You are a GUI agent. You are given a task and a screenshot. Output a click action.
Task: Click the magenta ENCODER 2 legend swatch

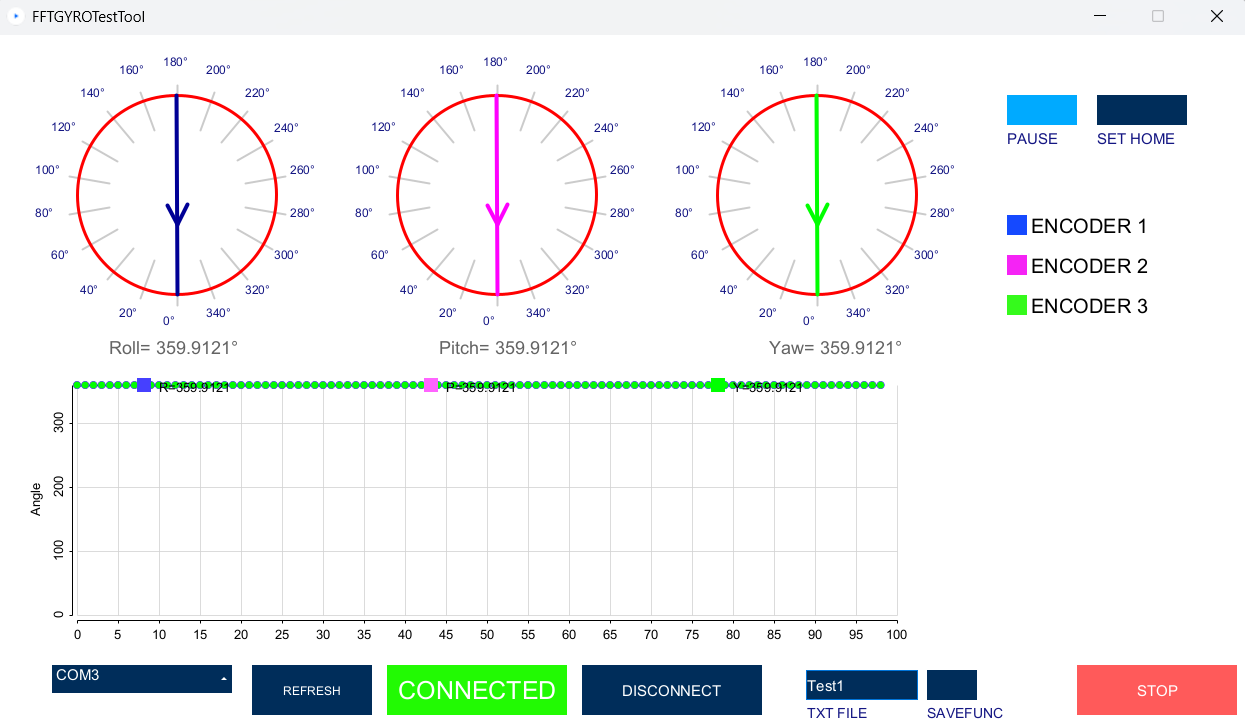[x=1016, y=266]
